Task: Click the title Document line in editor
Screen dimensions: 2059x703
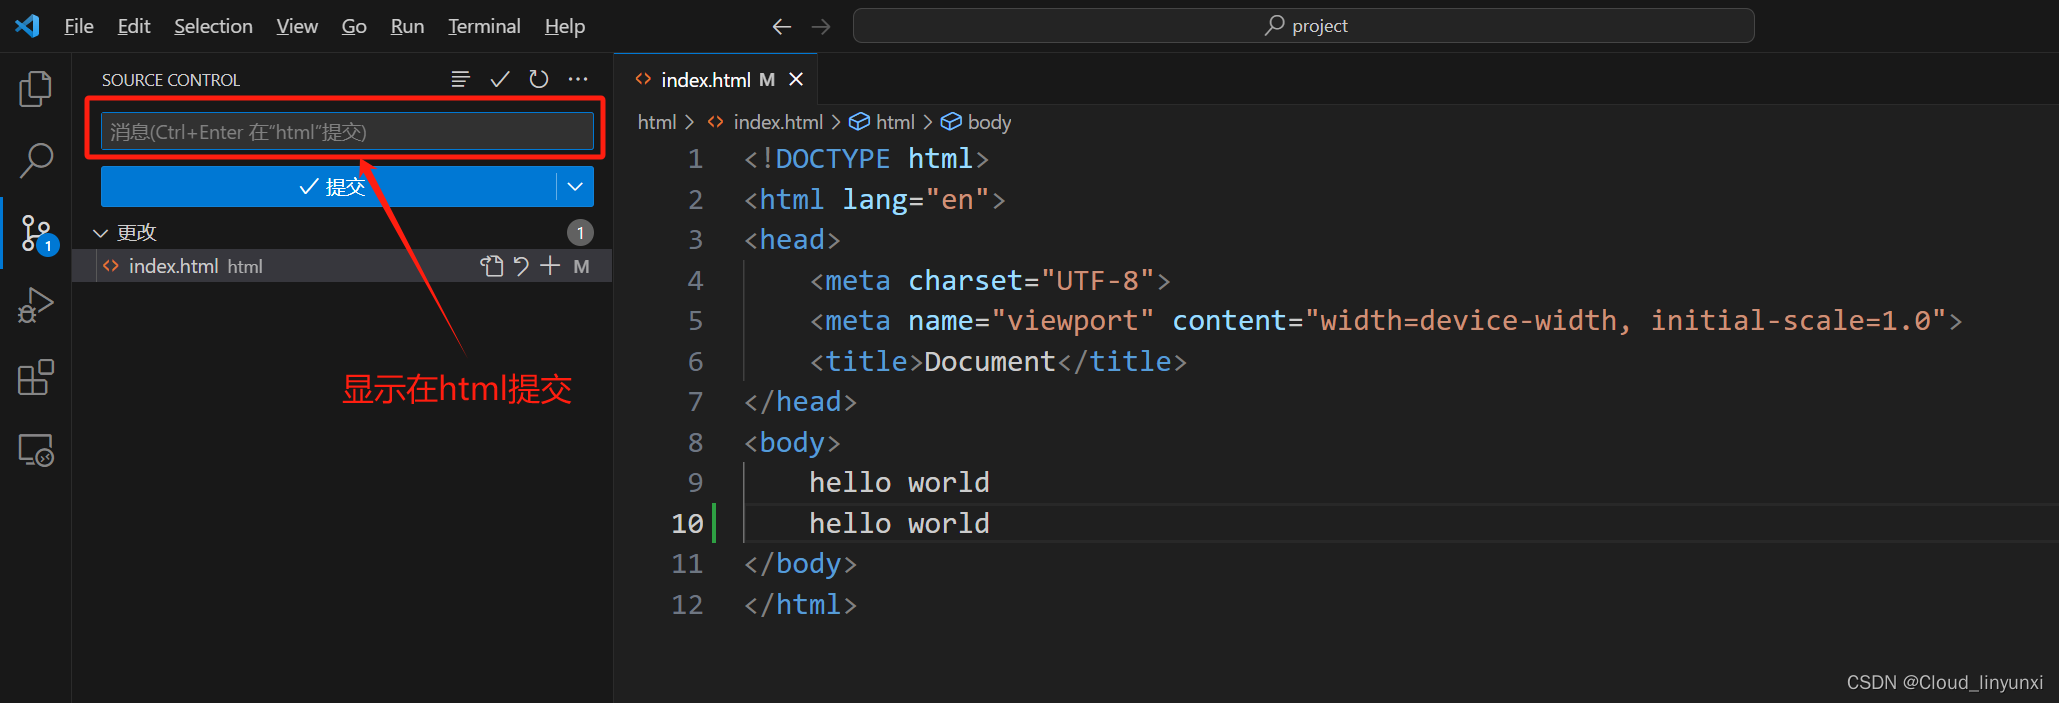Action: 998,361
